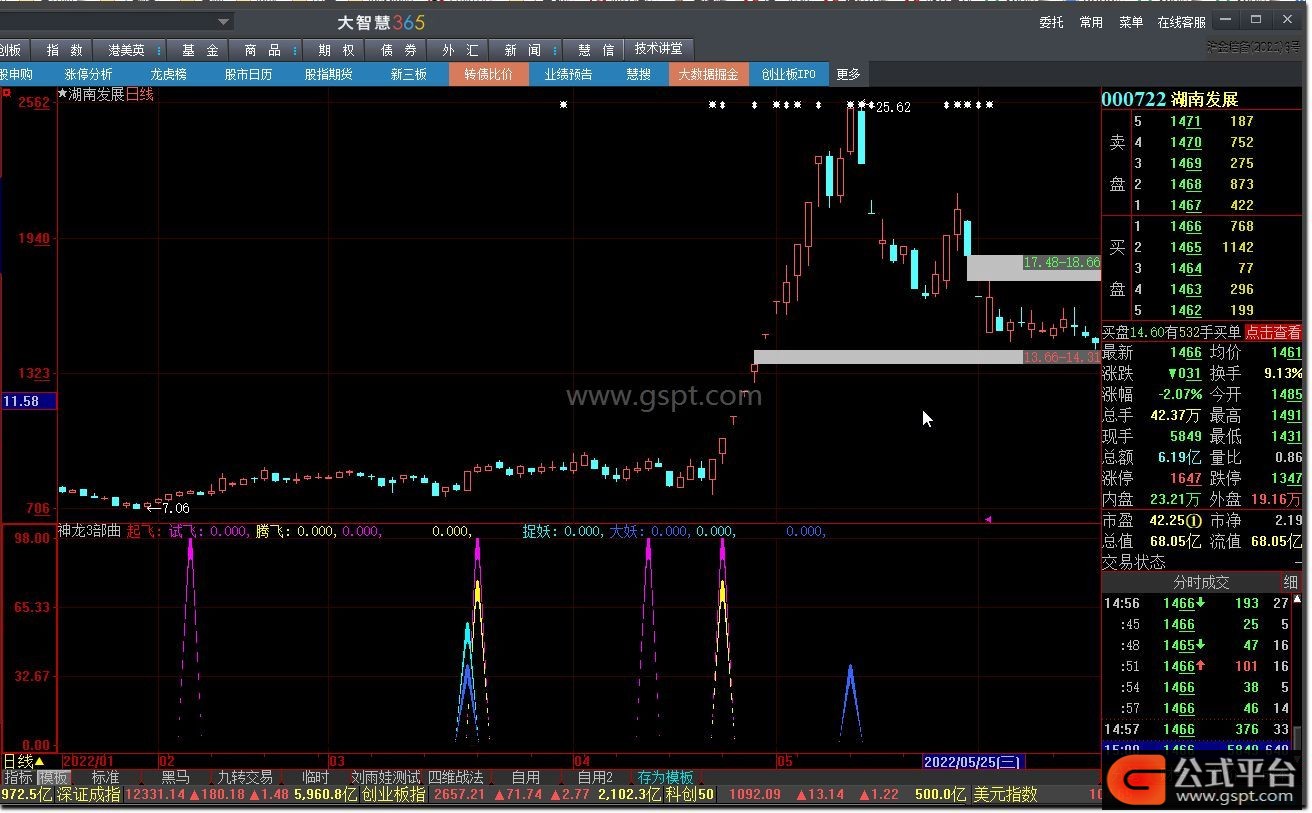Open 菜单 main menu

pos(1131,22)
